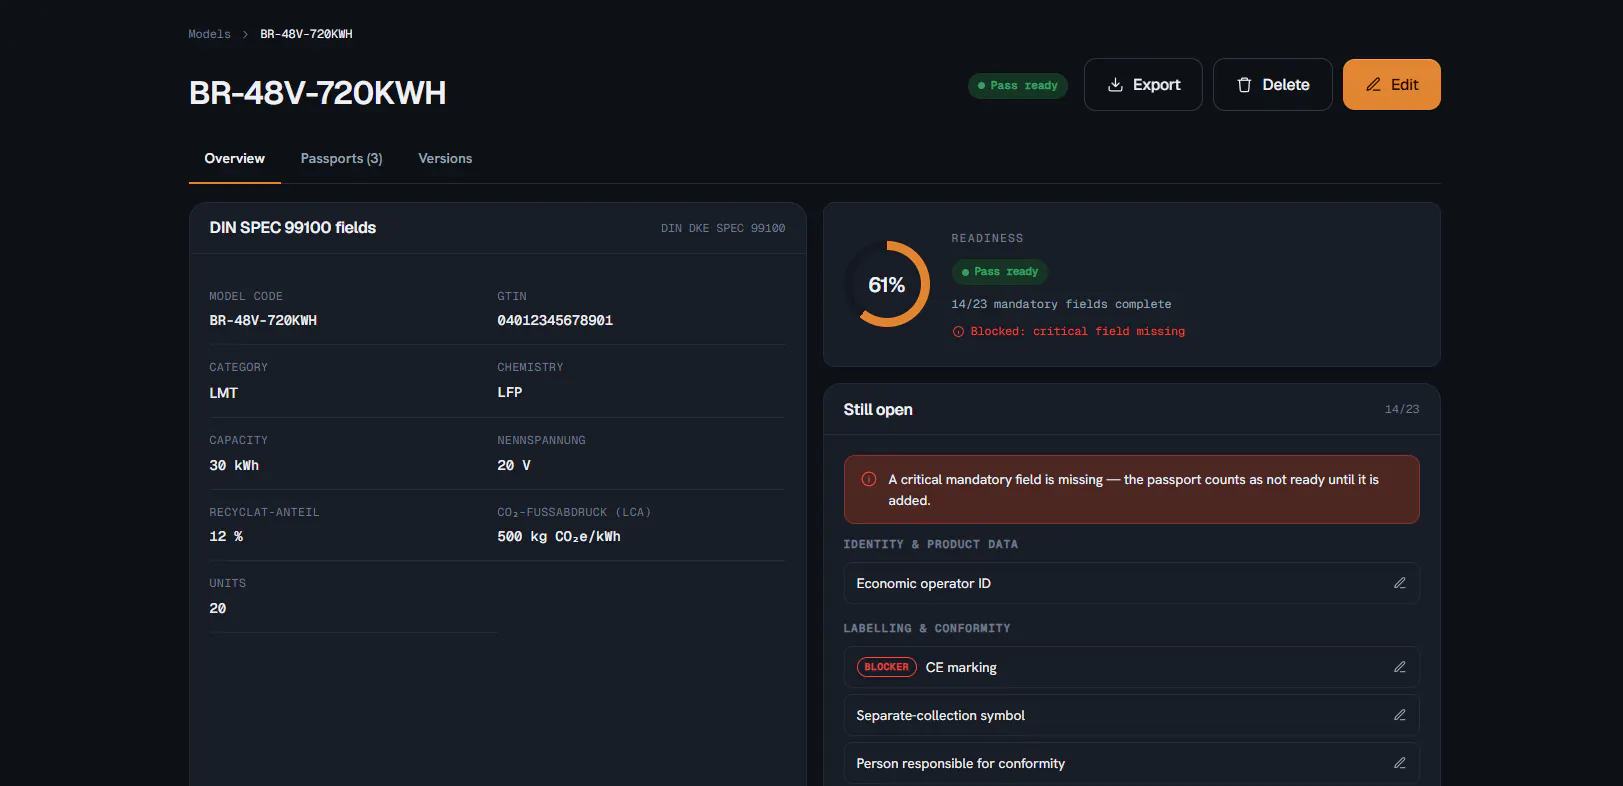Screen dimensions: 1623x786
Task: Click the Pass ready badge under Readiness
Action: point(999,272)
